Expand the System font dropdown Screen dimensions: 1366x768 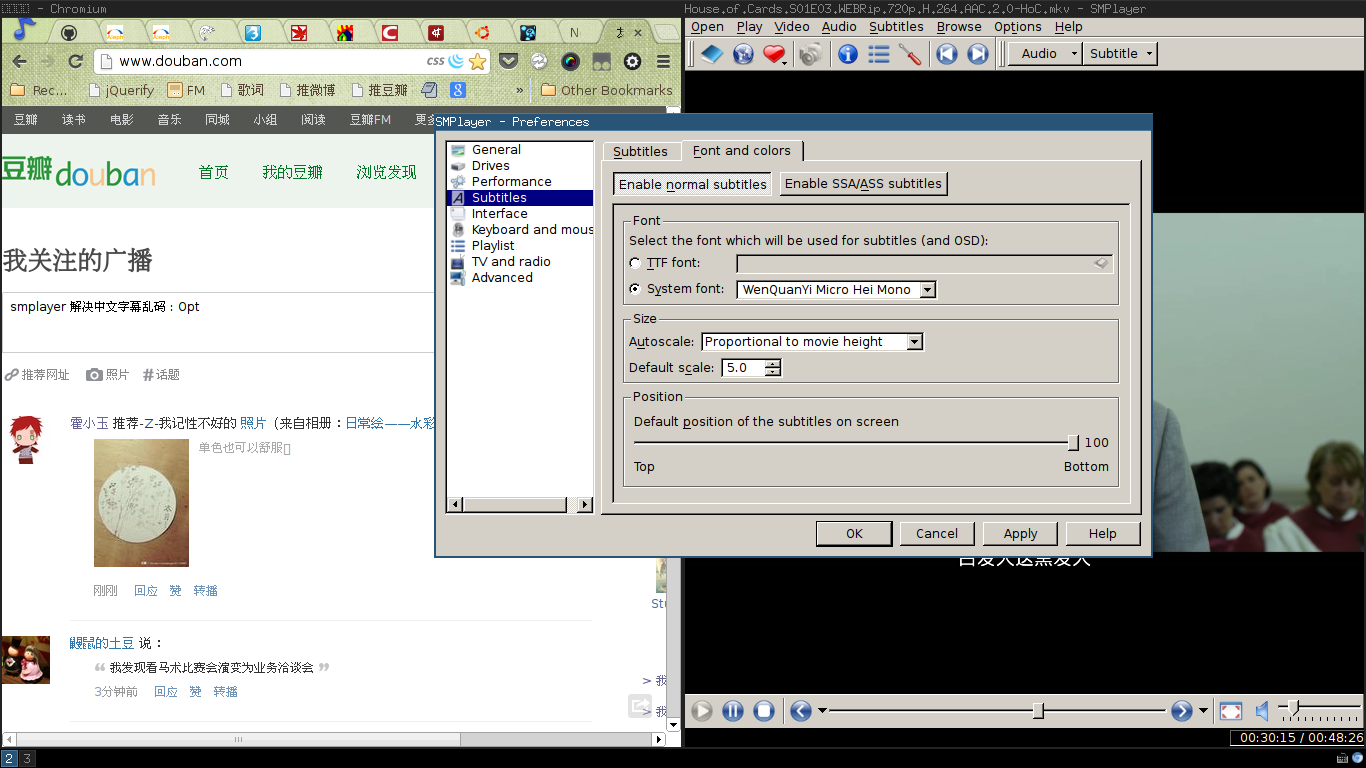pos(927,290)
